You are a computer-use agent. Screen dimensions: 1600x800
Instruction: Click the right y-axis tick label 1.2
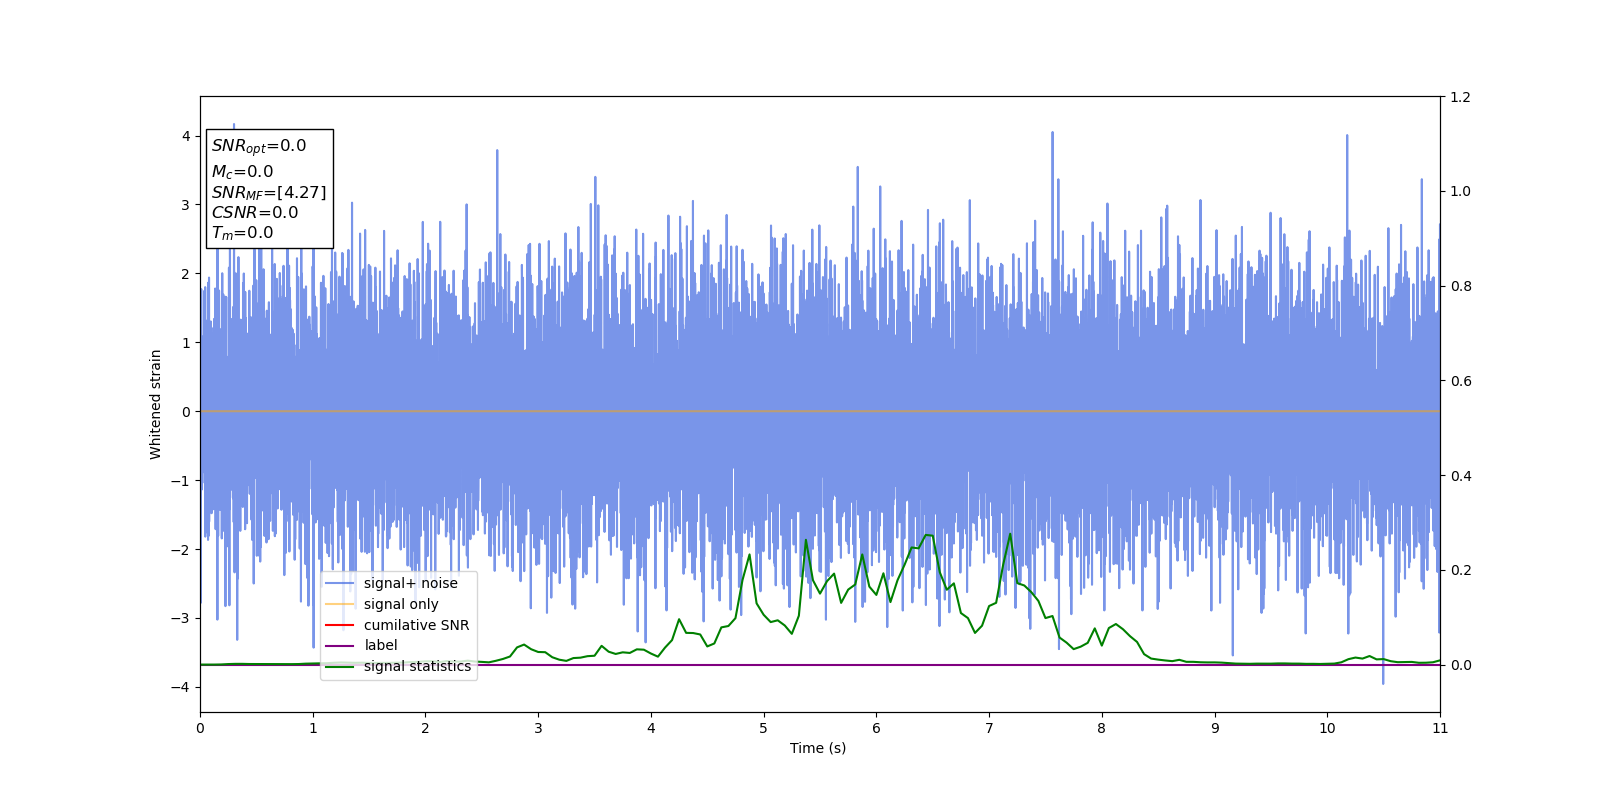(1460, 97)
